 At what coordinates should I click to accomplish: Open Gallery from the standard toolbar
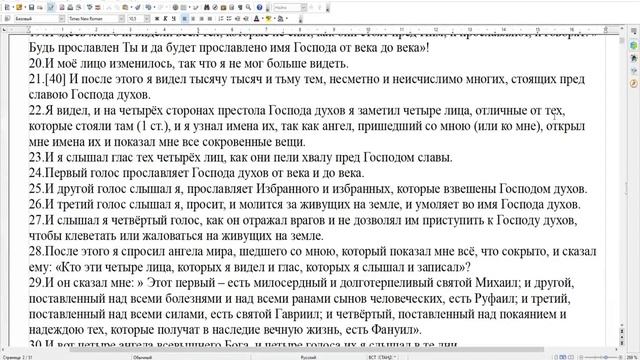(x=223, y=7)
